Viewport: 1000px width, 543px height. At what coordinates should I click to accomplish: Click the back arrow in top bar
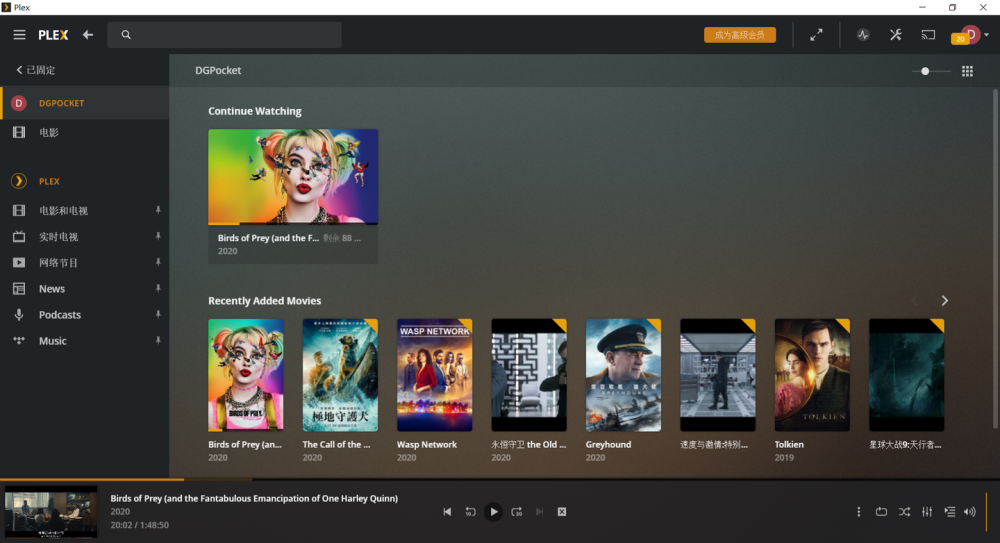(88, 34)
